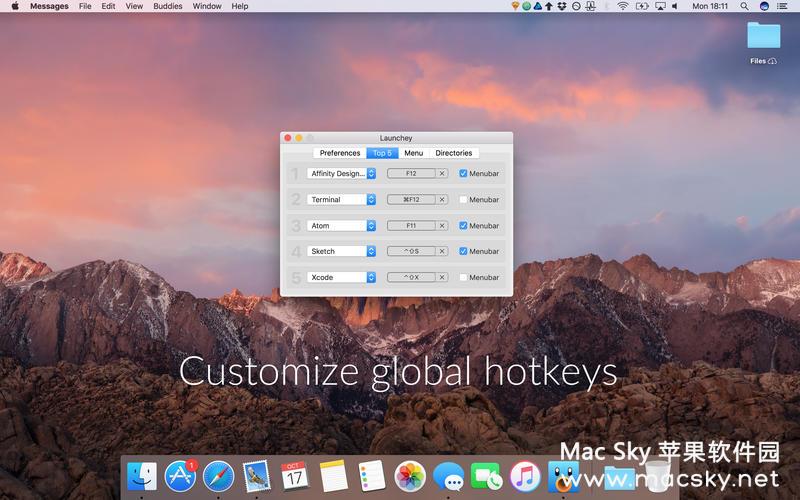The height and width of the screenshot is (500, 800).
Task: Open the battery status menu
Action: (x=641, y=6)
